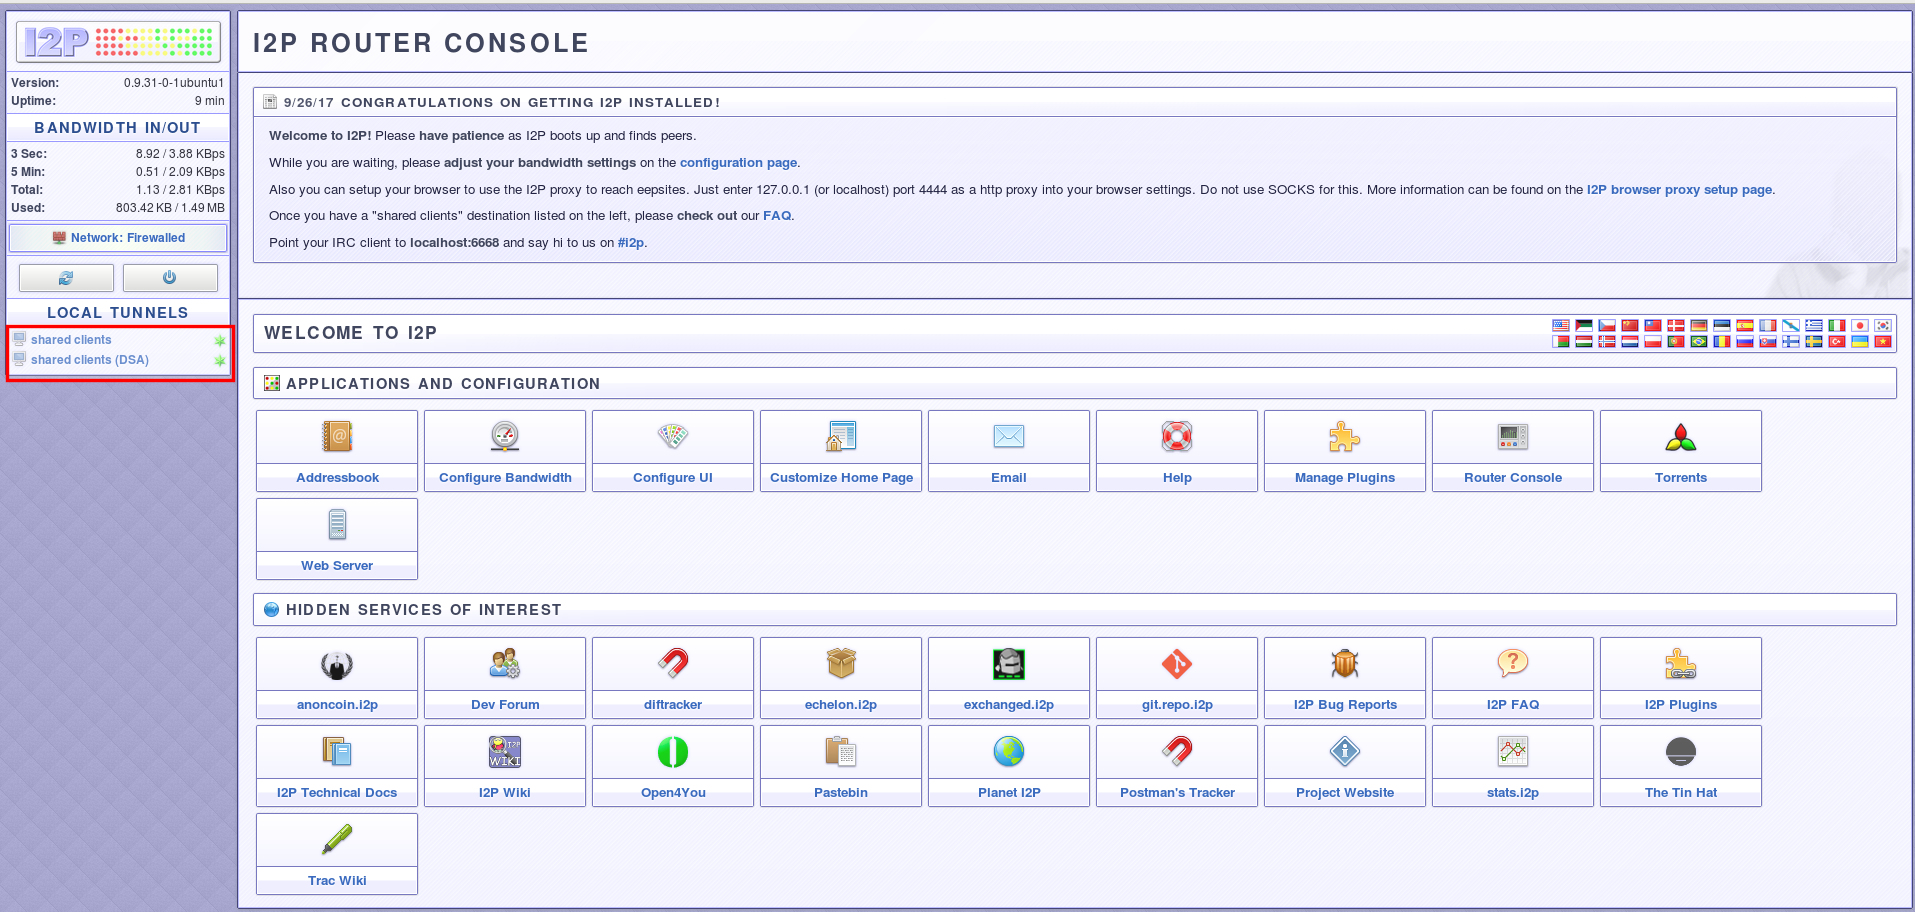Click the sidebar shutdown power button
The image size is (1915, 912).
point(170,278)
